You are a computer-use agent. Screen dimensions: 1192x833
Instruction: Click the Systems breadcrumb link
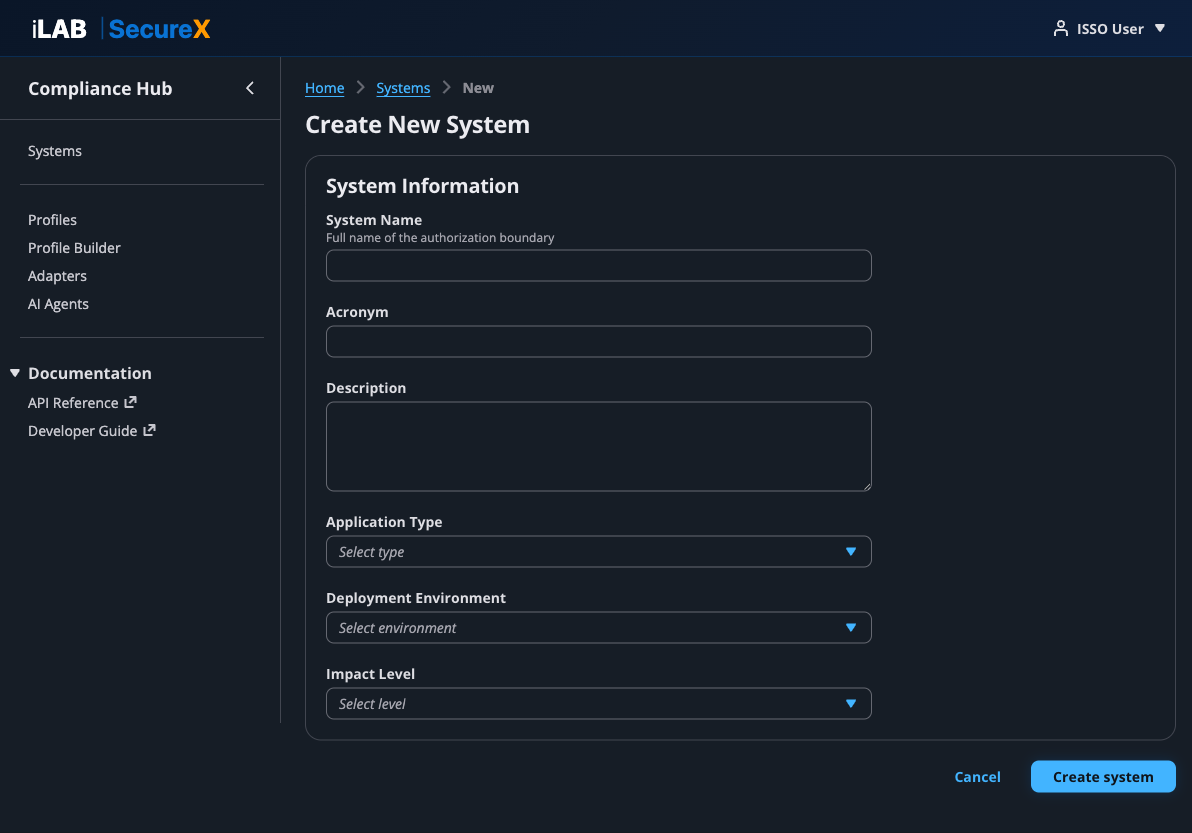pyautogui.click(x=403, y=88)
